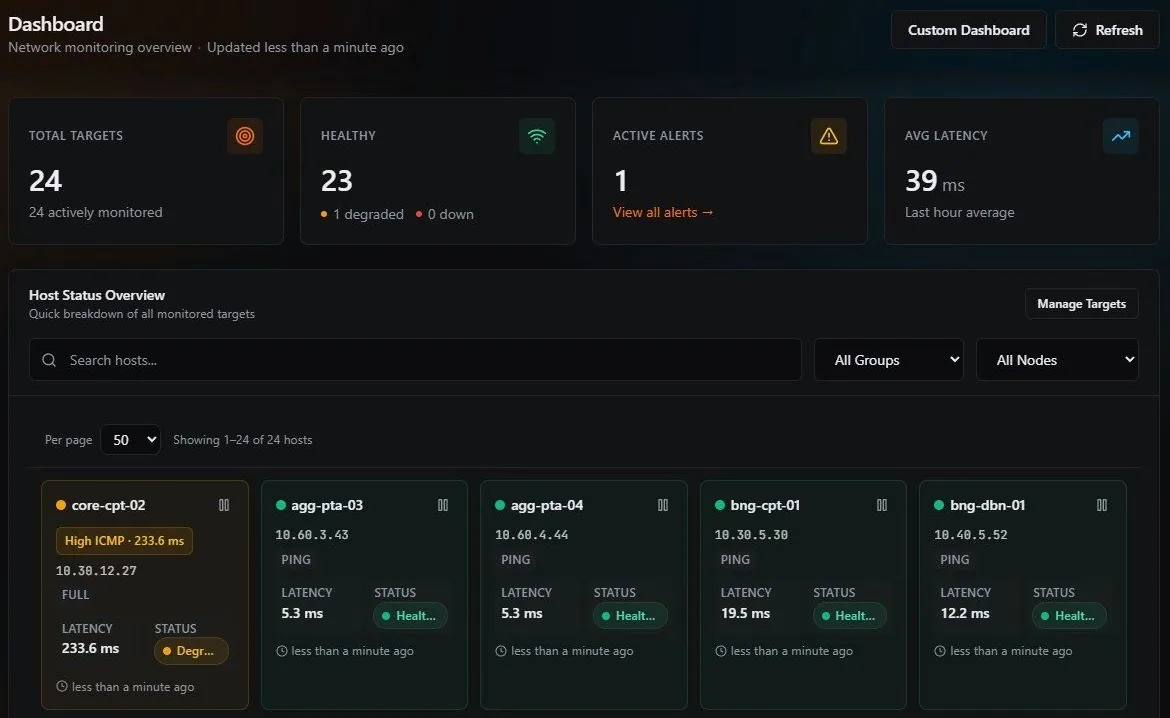Open the bng-dbn-01 host name
The width and height of the screenshot is (1170, 718).
pos(987,505)
